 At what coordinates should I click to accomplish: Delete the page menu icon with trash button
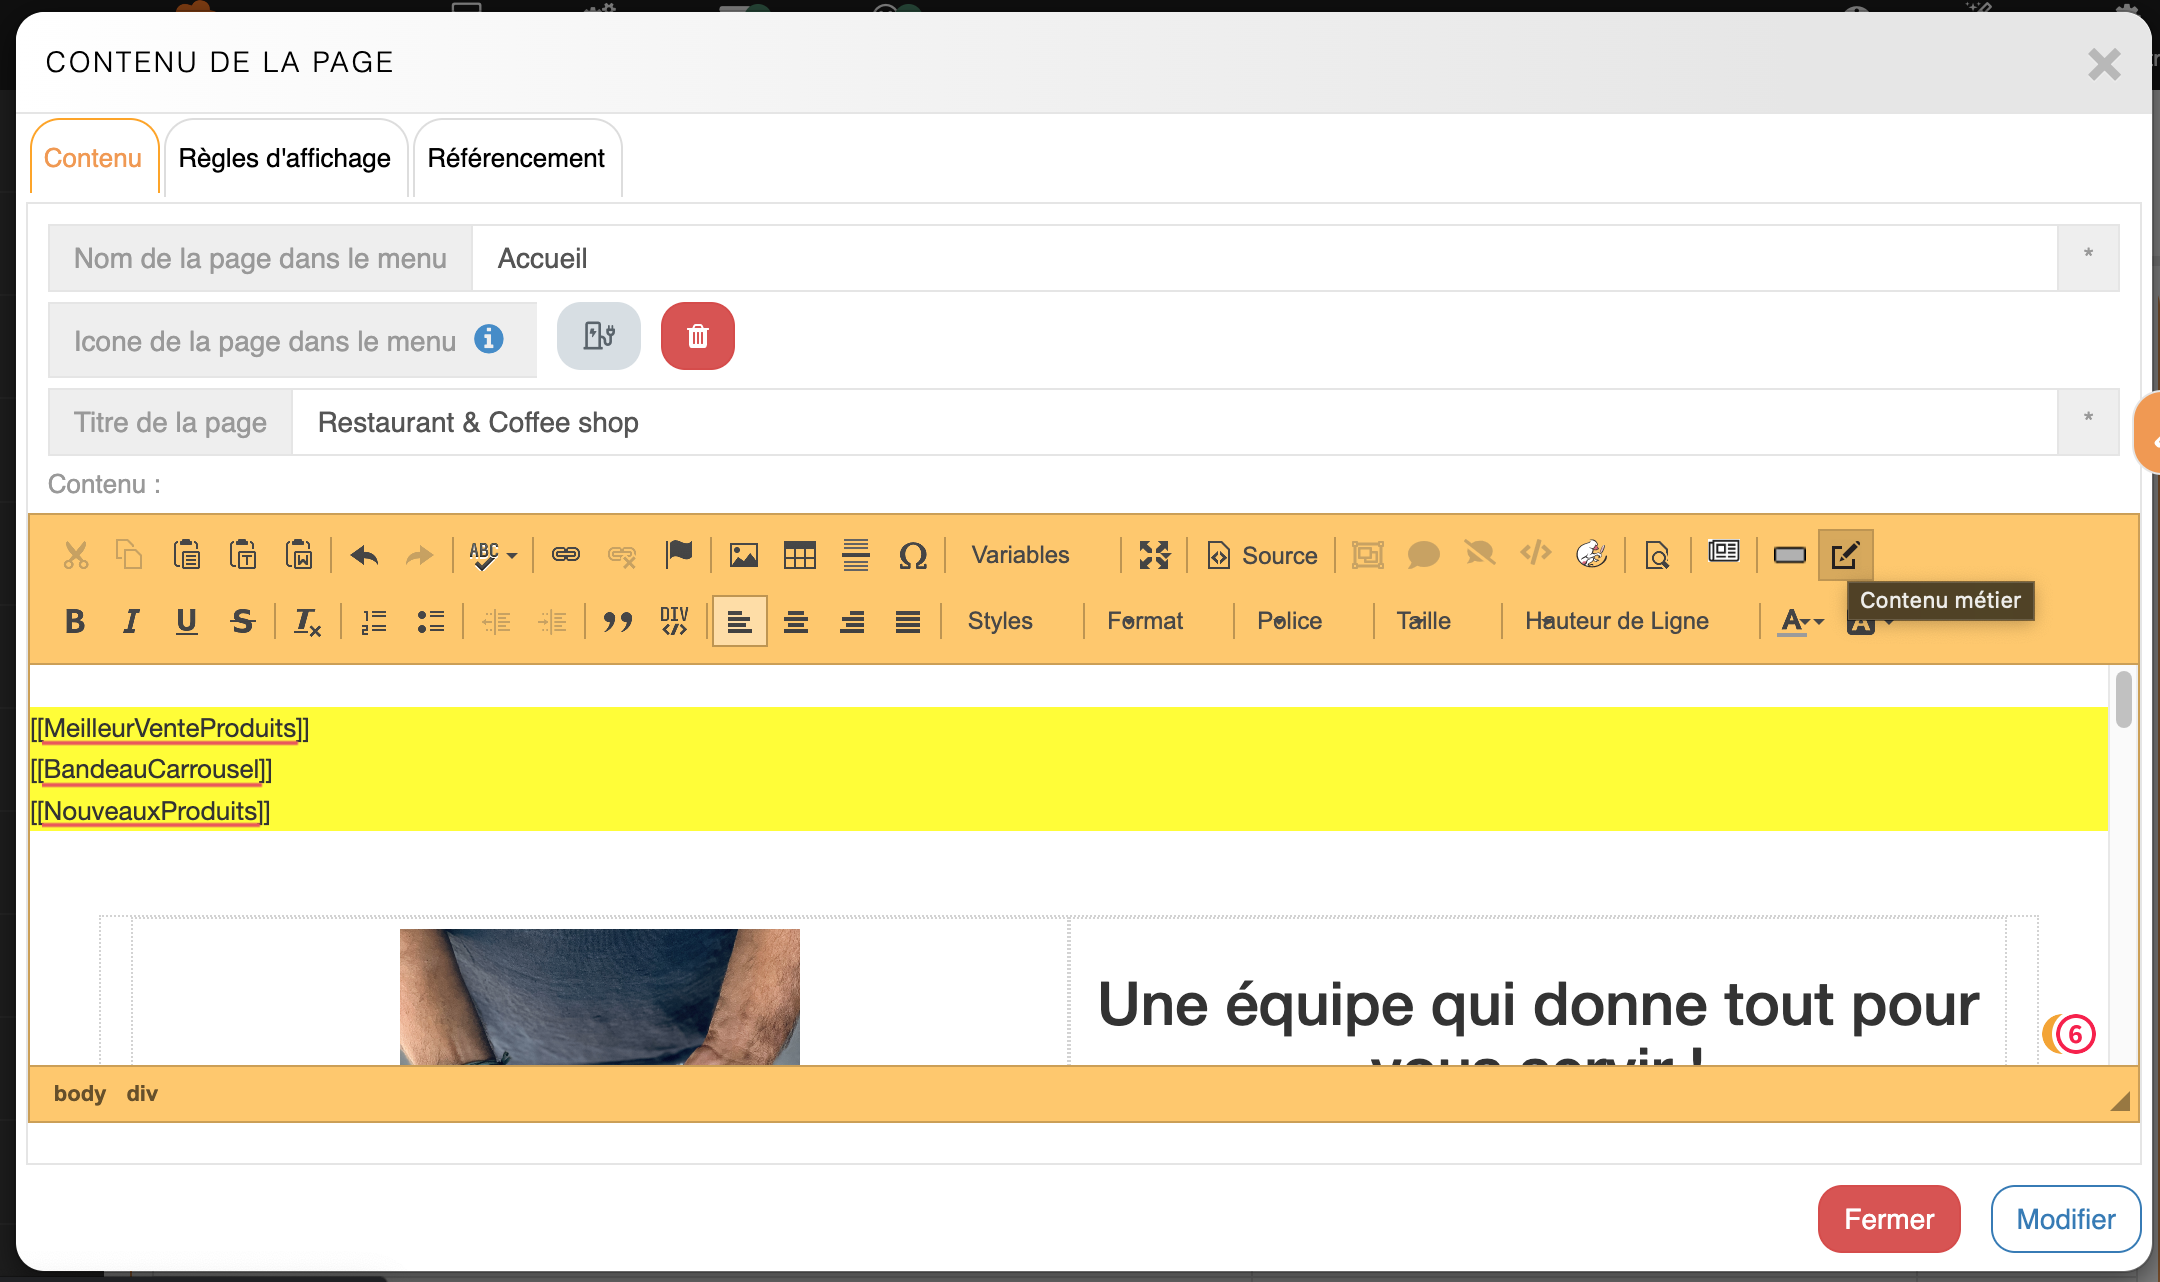coord(697,337)
